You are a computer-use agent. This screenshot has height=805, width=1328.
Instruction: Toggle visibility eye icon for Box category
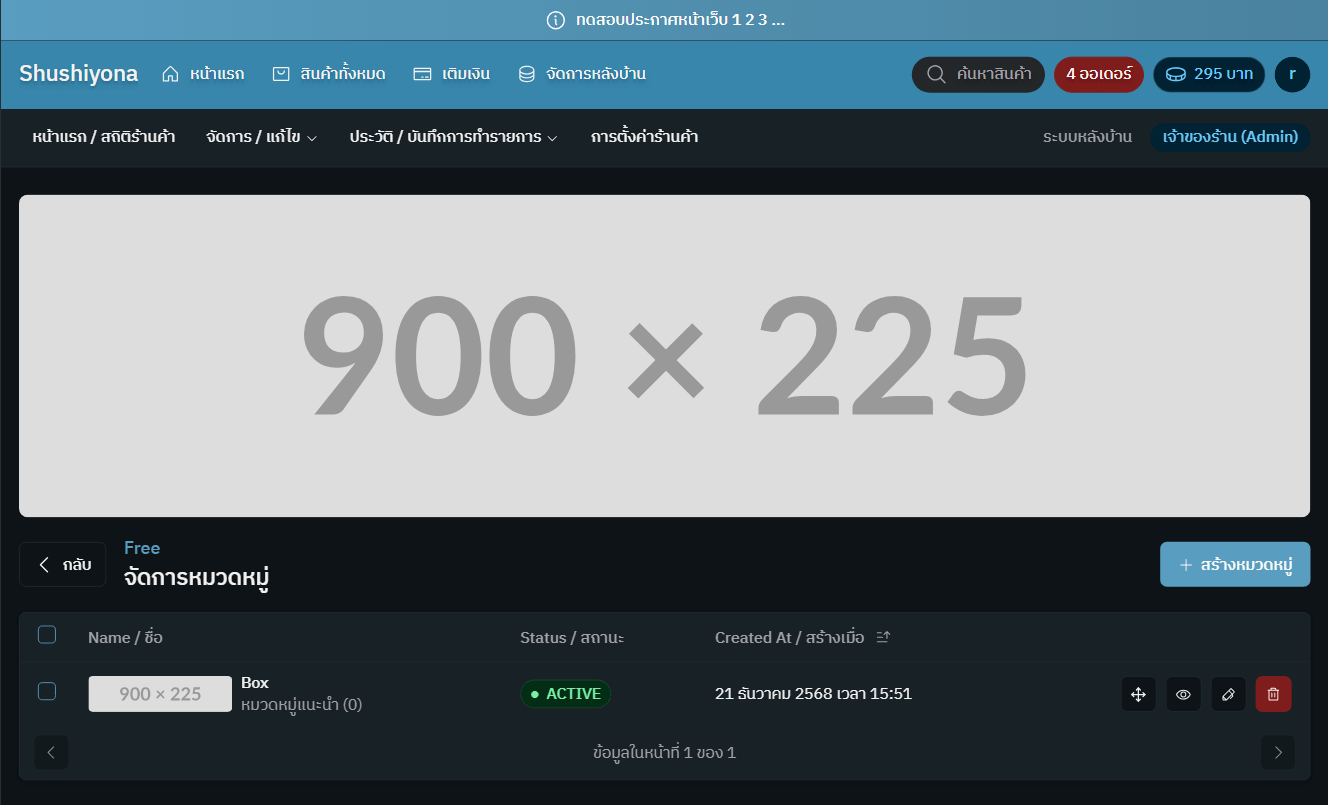click(x=1183, y=694)
